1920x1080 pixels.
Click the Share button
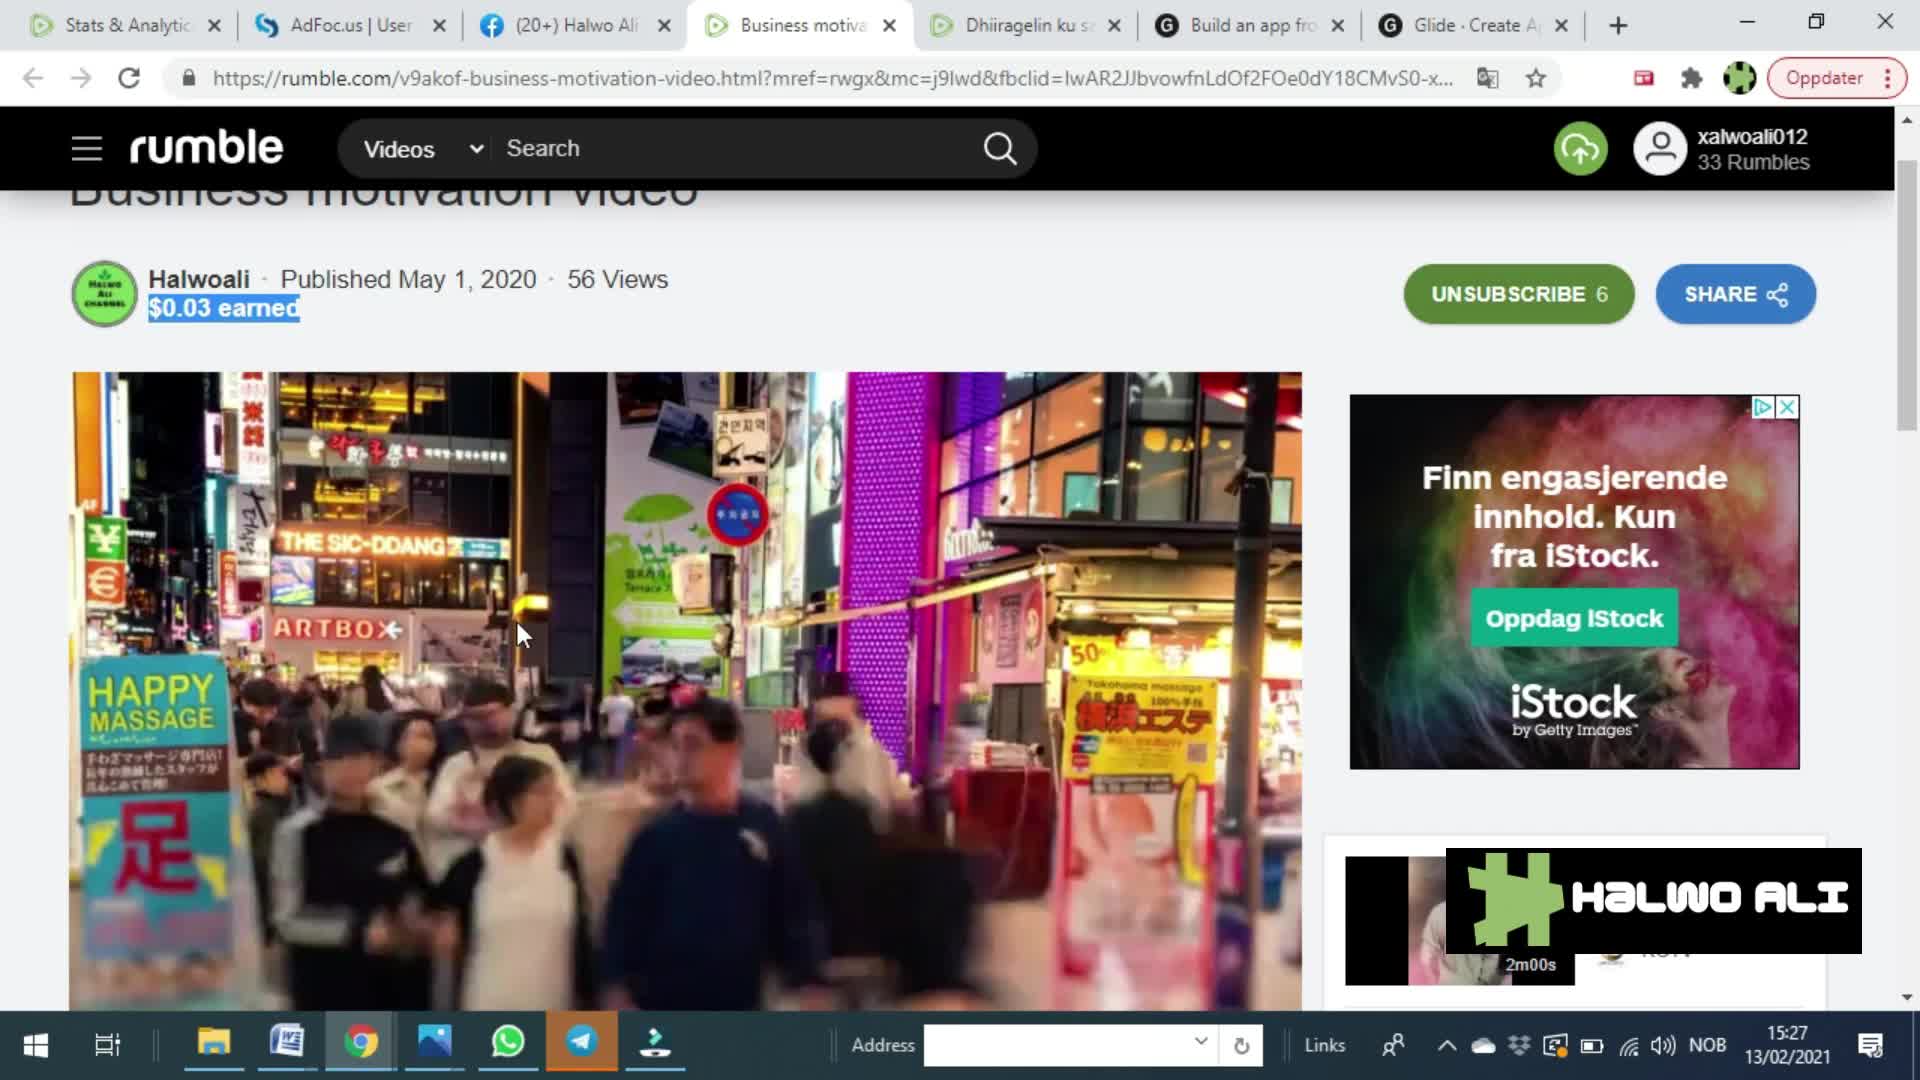pyautogui.click(x=1735, y=294)
